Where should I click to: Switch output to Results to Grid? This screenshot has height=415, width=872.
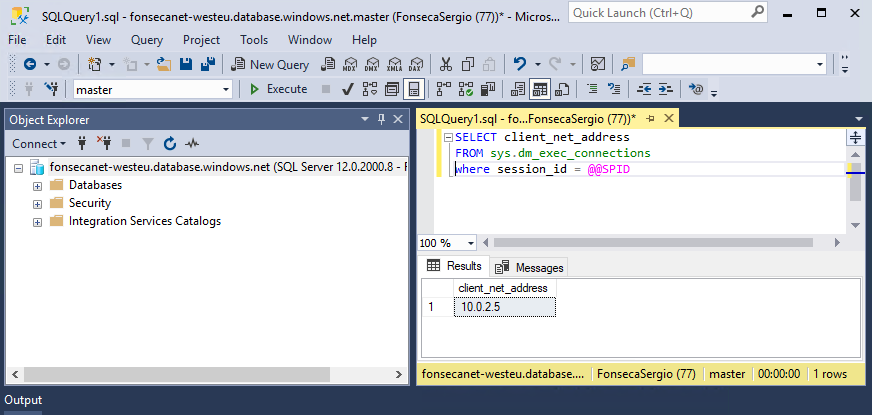[540, 89]
